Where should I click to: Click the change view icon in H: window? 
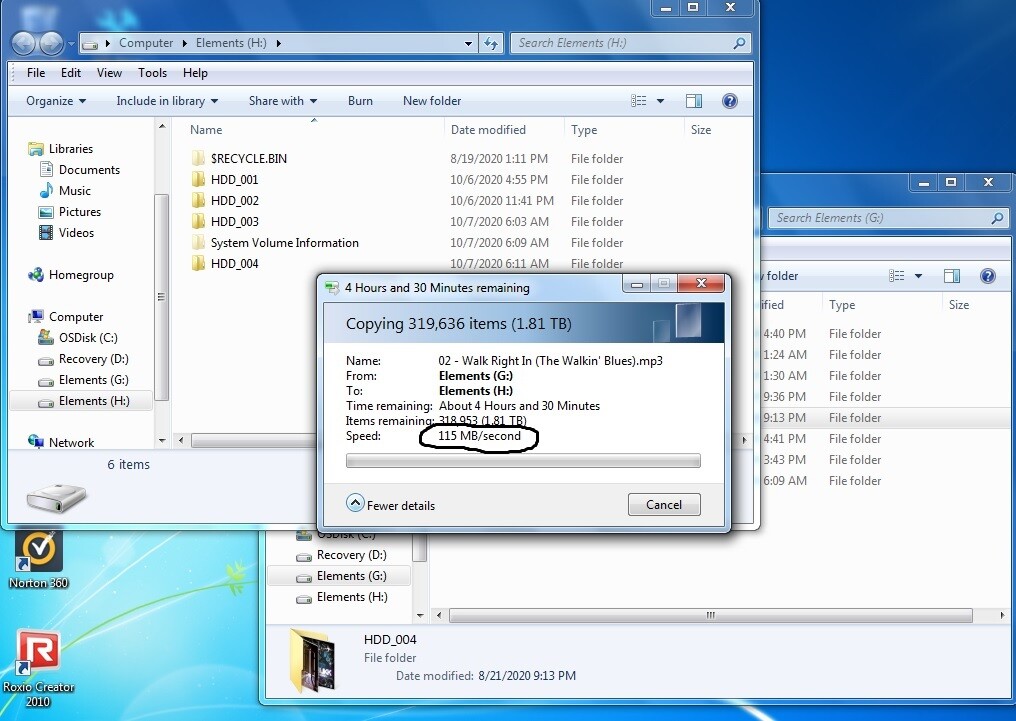pos(638,100)
